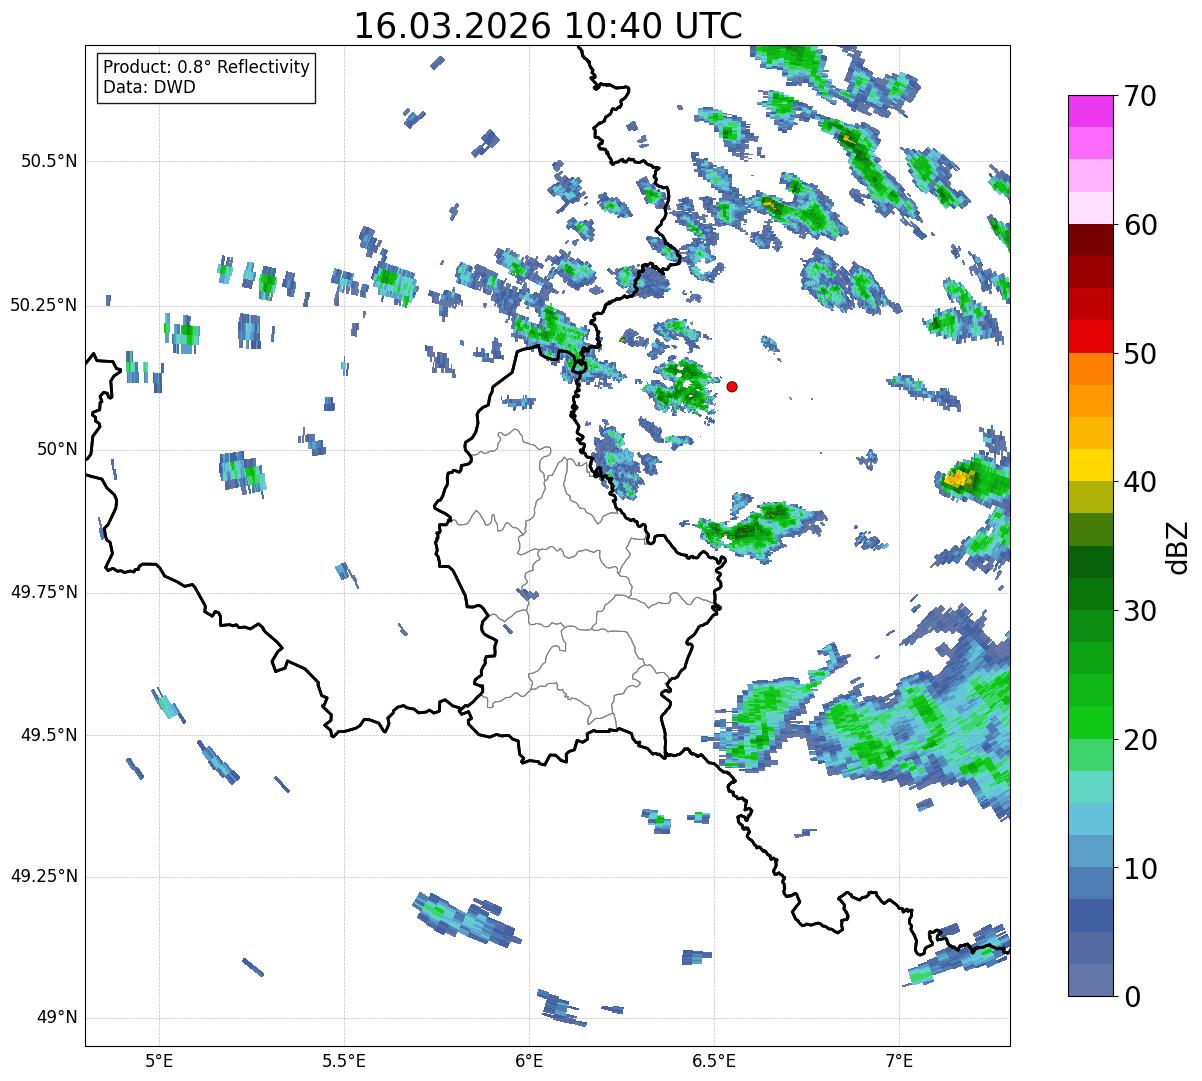Click the colorbar tick label '60'
The width and height of the screenshot is (1202, 1081).
coord(1139,225)
